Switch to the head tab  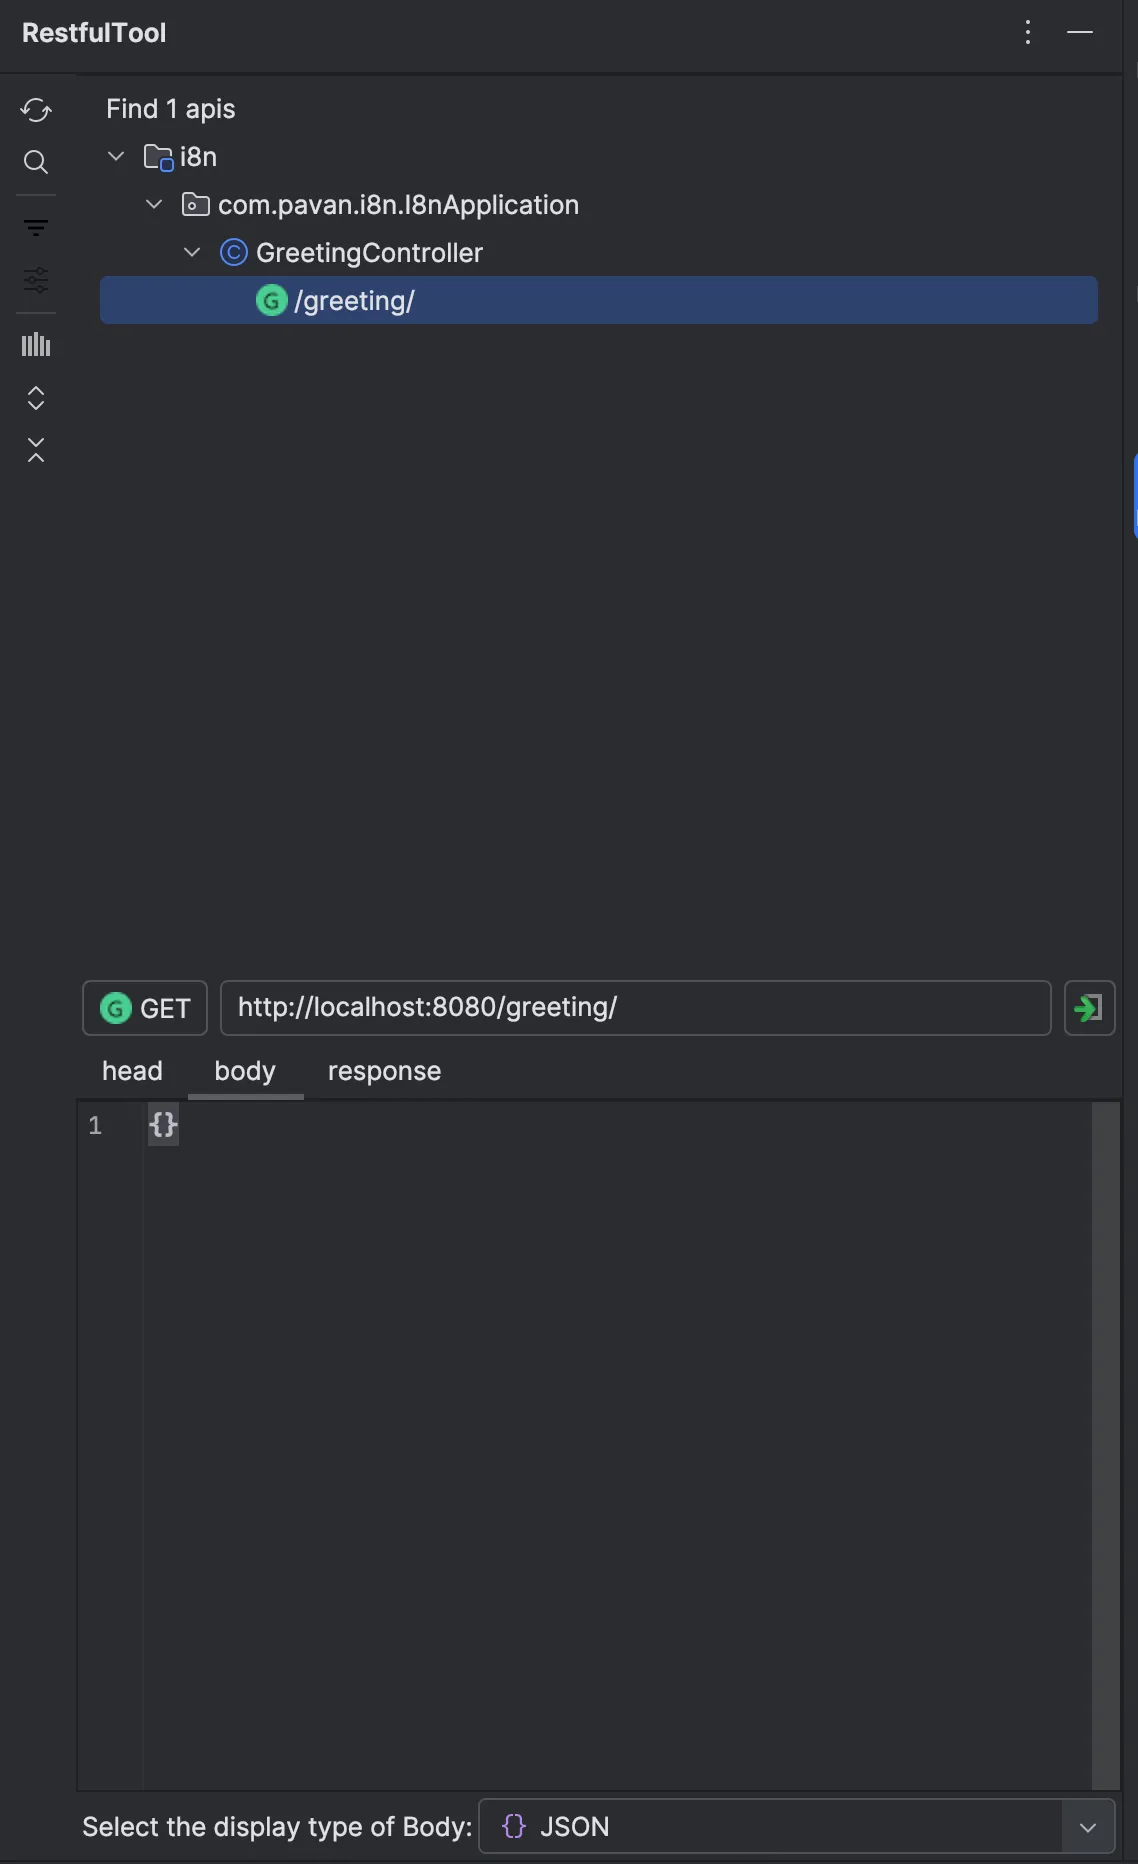pyautogui.click(x=131, y=1071)
